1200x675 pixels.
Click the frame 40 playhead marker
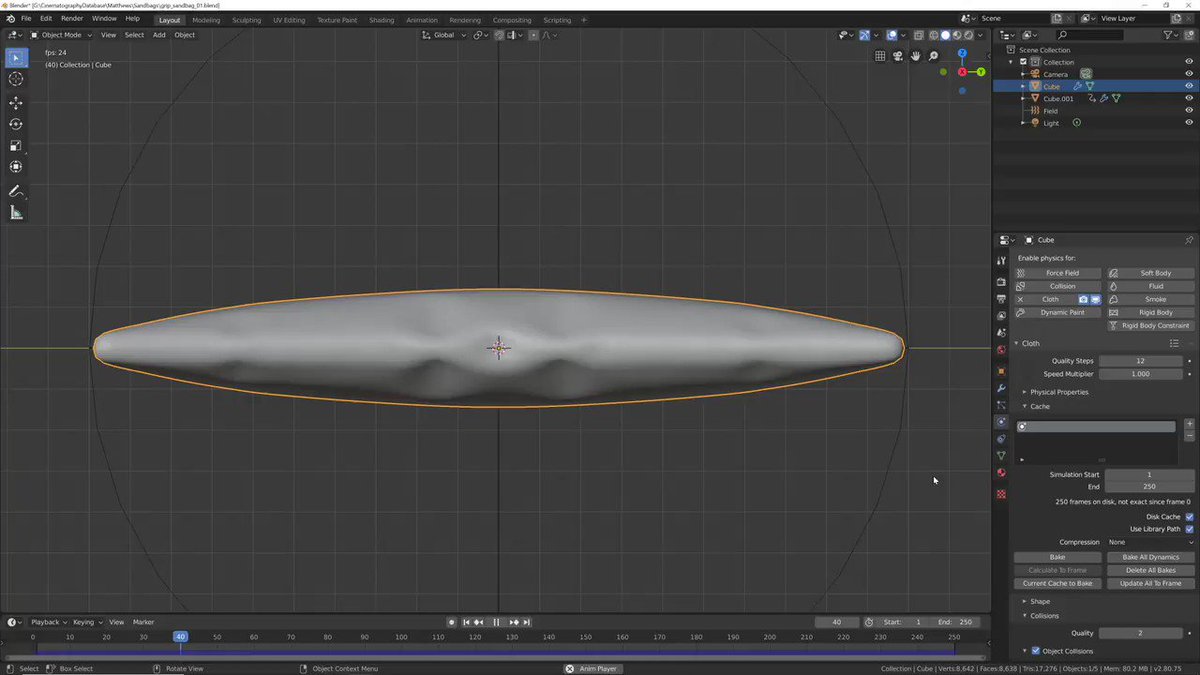[x=180, y=637]
